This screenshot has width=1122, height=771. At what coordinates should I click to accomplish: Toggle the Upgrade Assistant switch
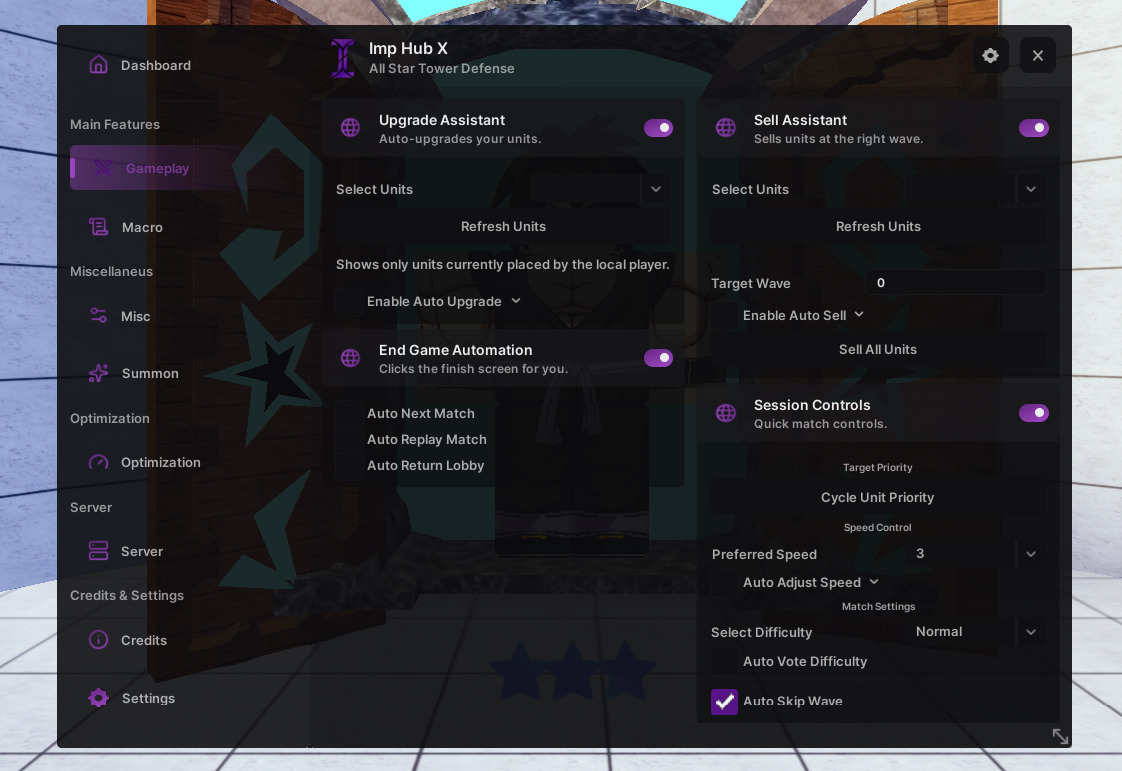658,128
